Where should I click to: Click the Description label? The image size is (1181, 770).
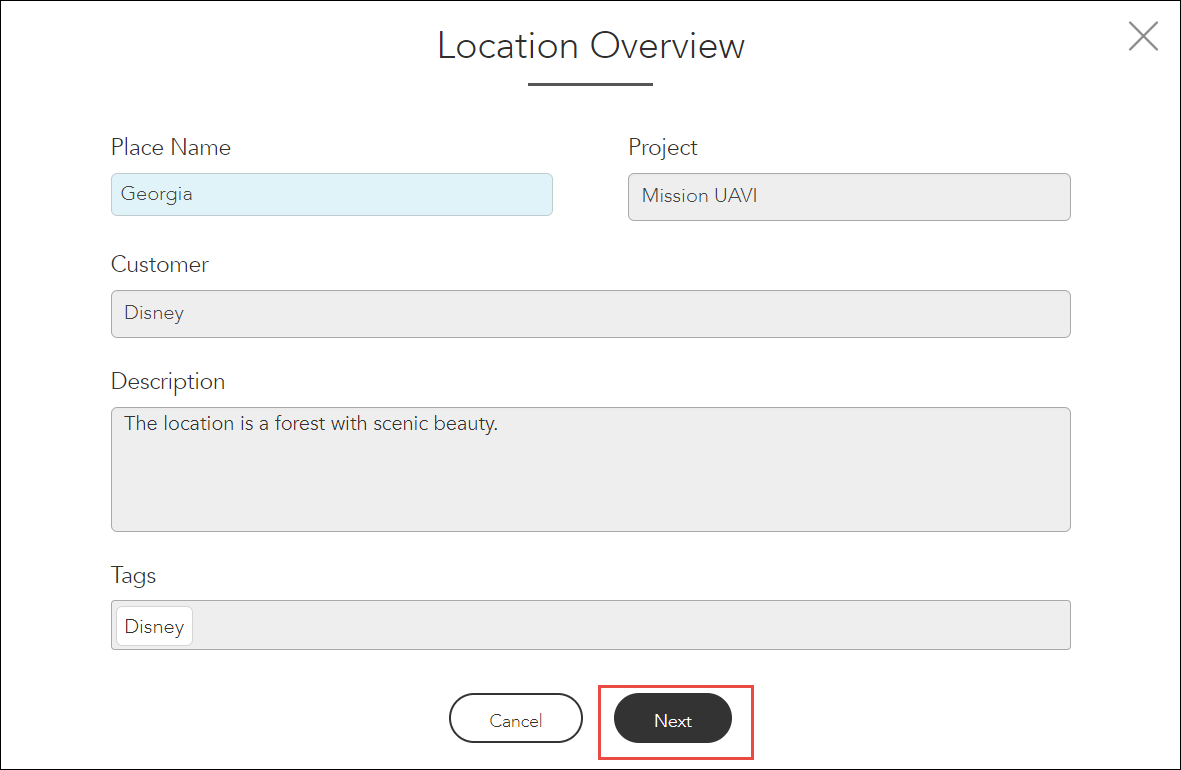[168, 382]
